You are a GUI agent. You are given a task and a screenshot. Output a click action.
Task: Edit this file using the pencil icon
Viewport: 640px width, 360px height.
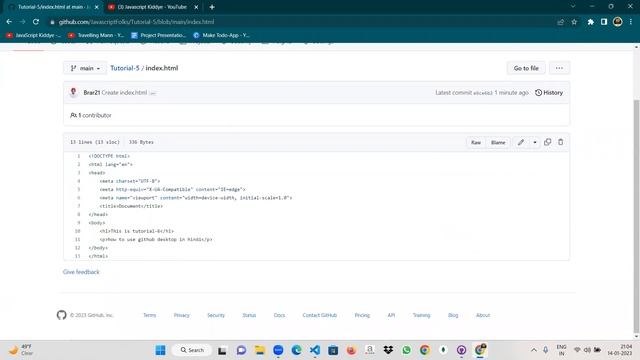[x=521, y=142]
